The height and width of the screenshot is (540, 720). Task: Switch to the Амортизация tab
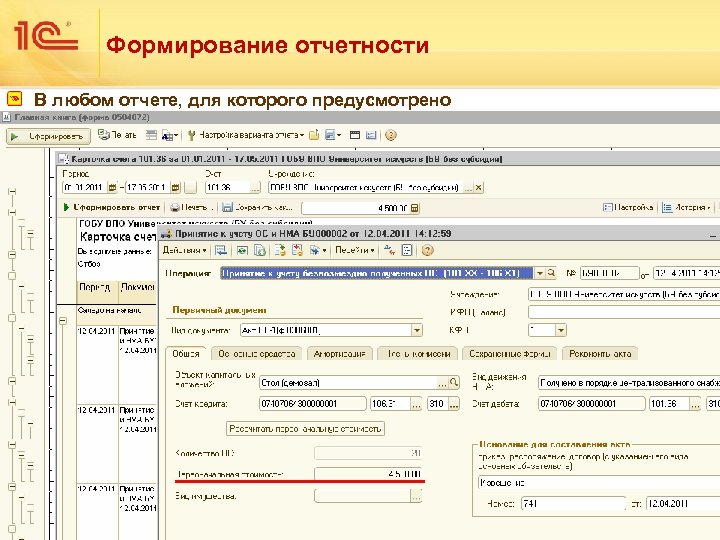point(340,354)
